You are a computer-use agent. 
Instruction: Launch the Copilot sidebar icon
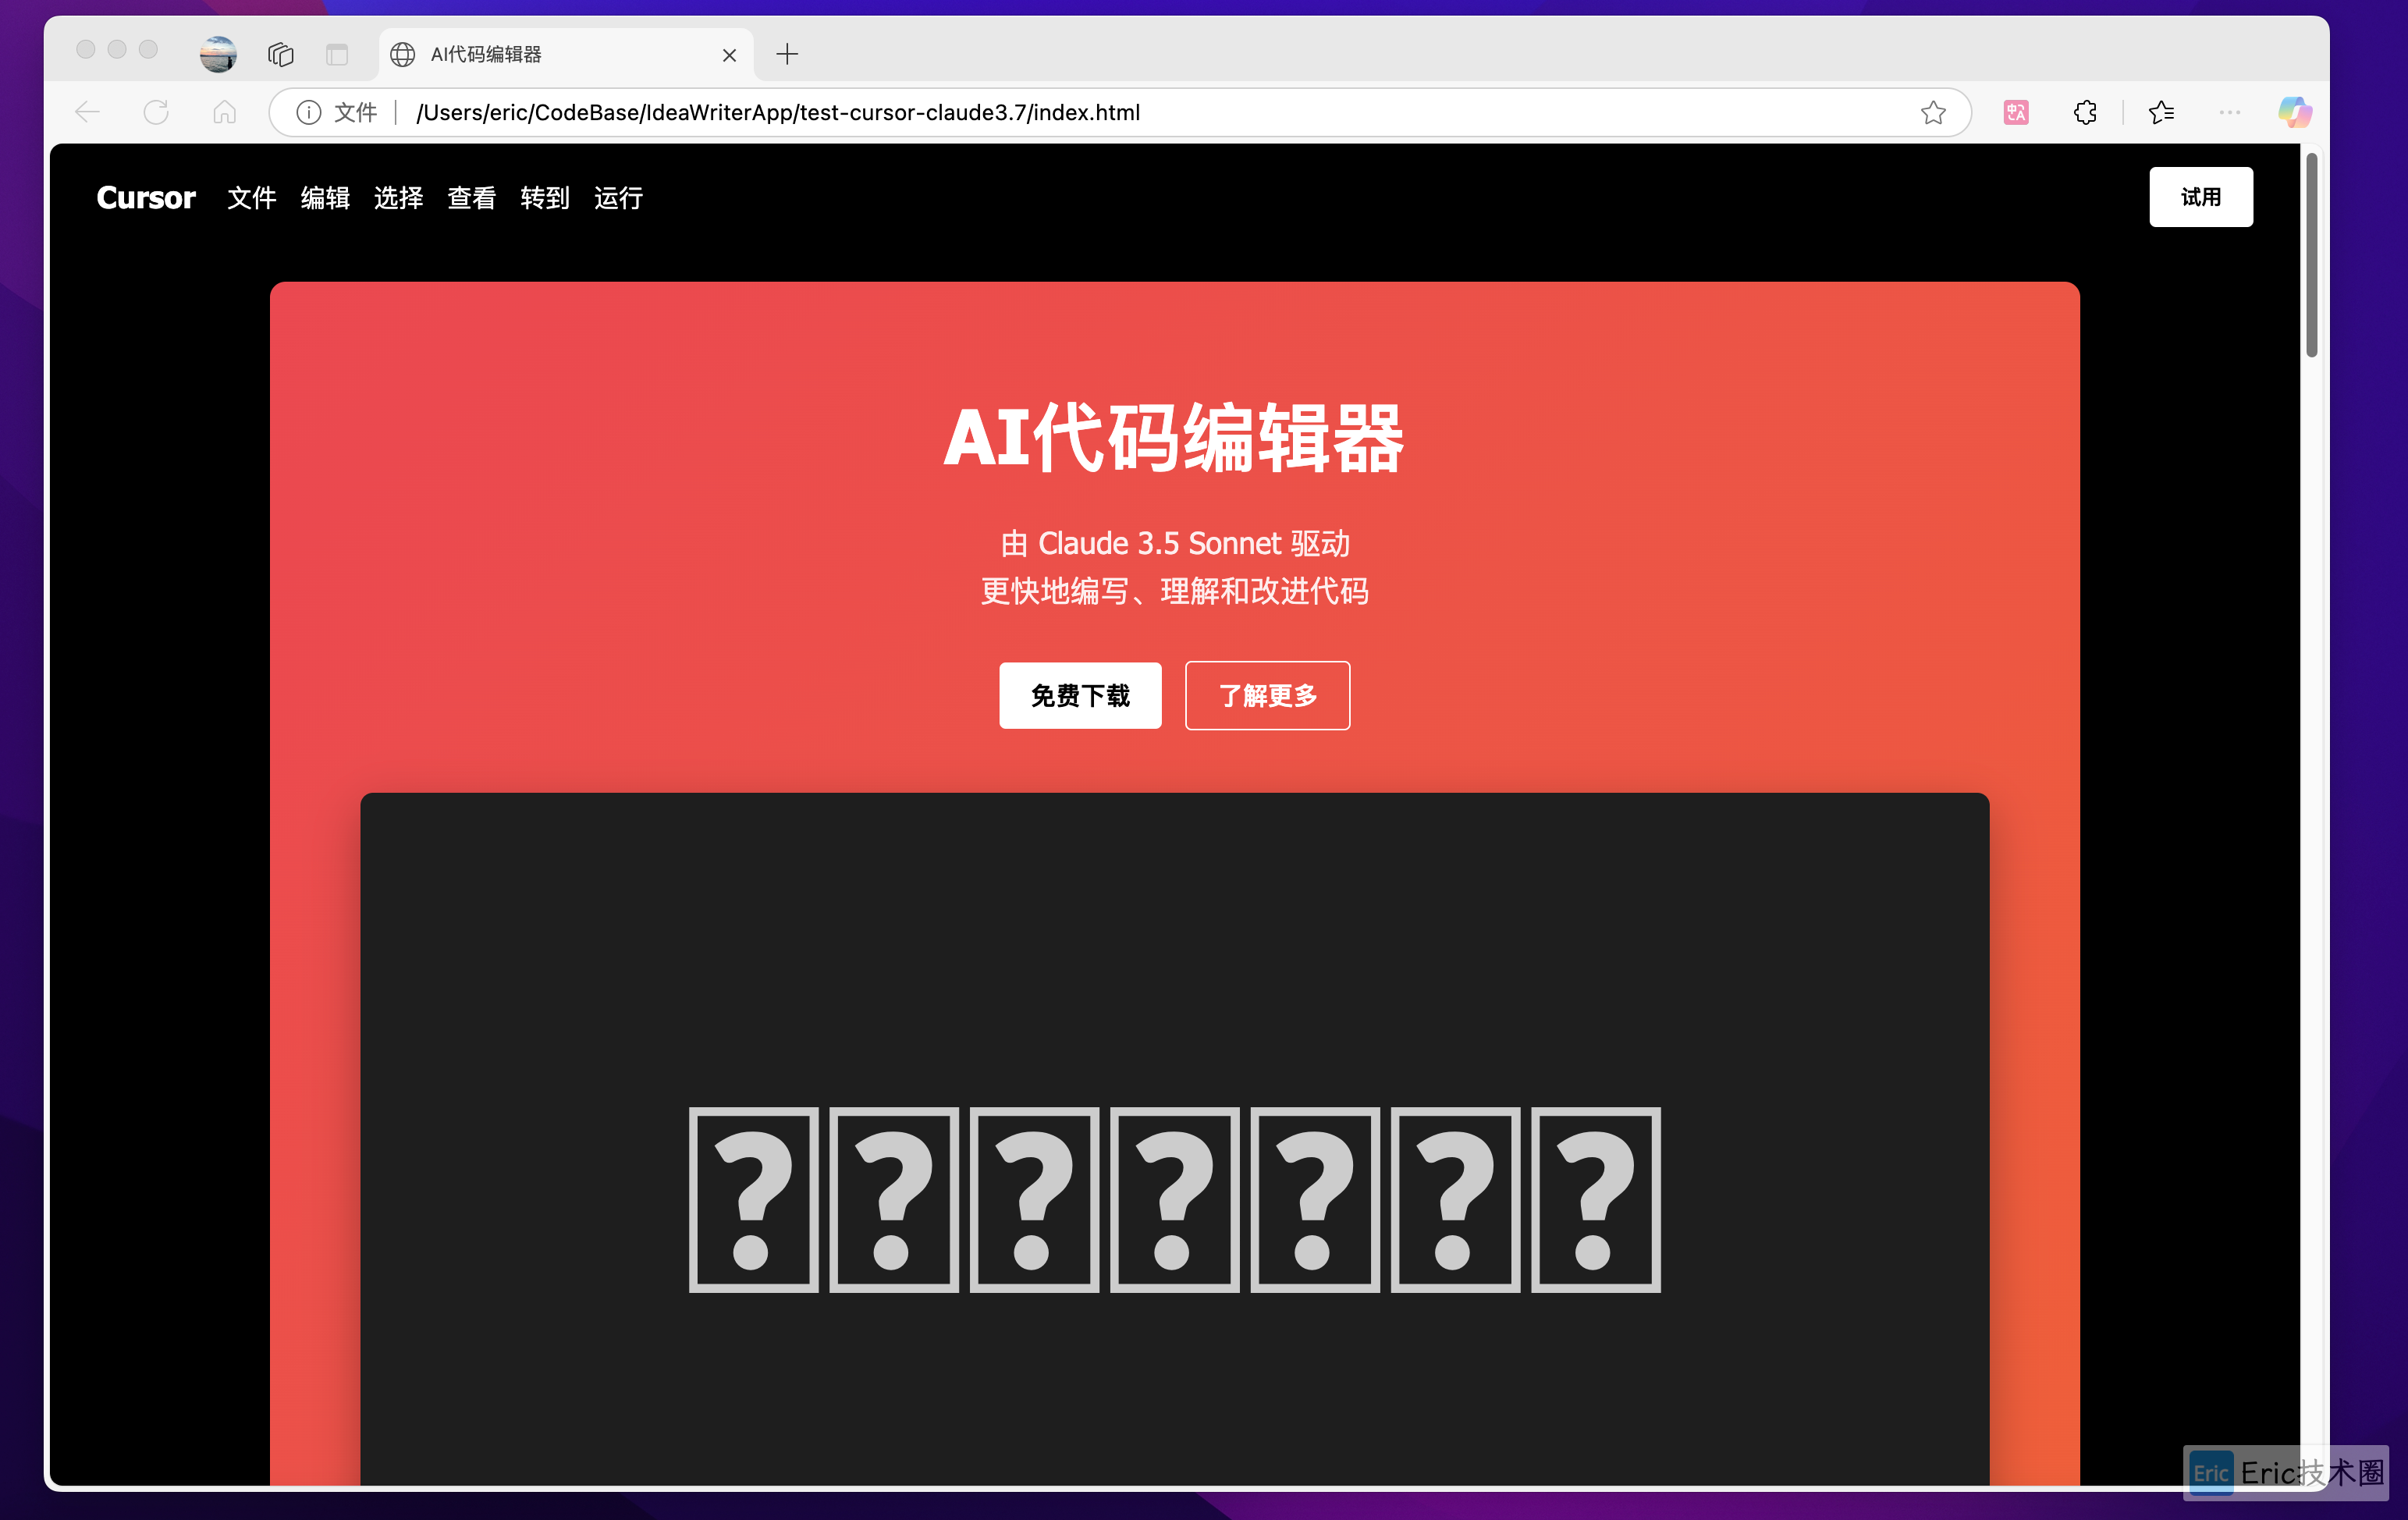pos(2295,112)
